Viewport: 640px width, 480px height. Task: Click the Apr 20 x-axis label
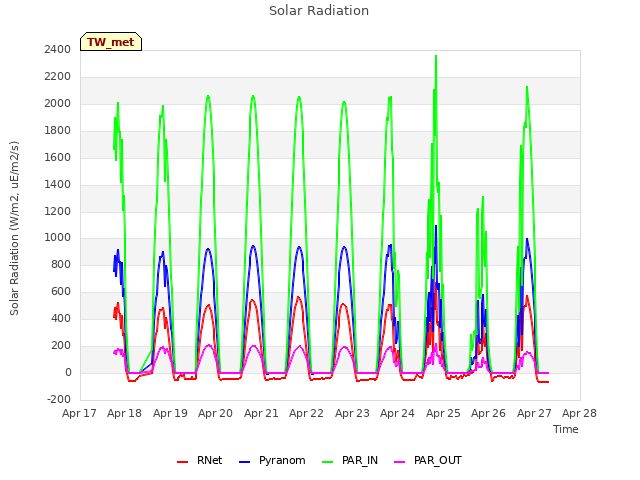(216, 413)
